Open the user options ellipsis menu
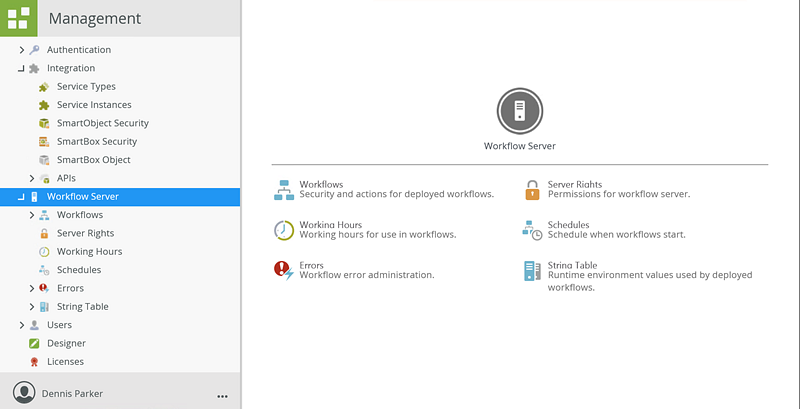800x409 pixels. point(222,395)
